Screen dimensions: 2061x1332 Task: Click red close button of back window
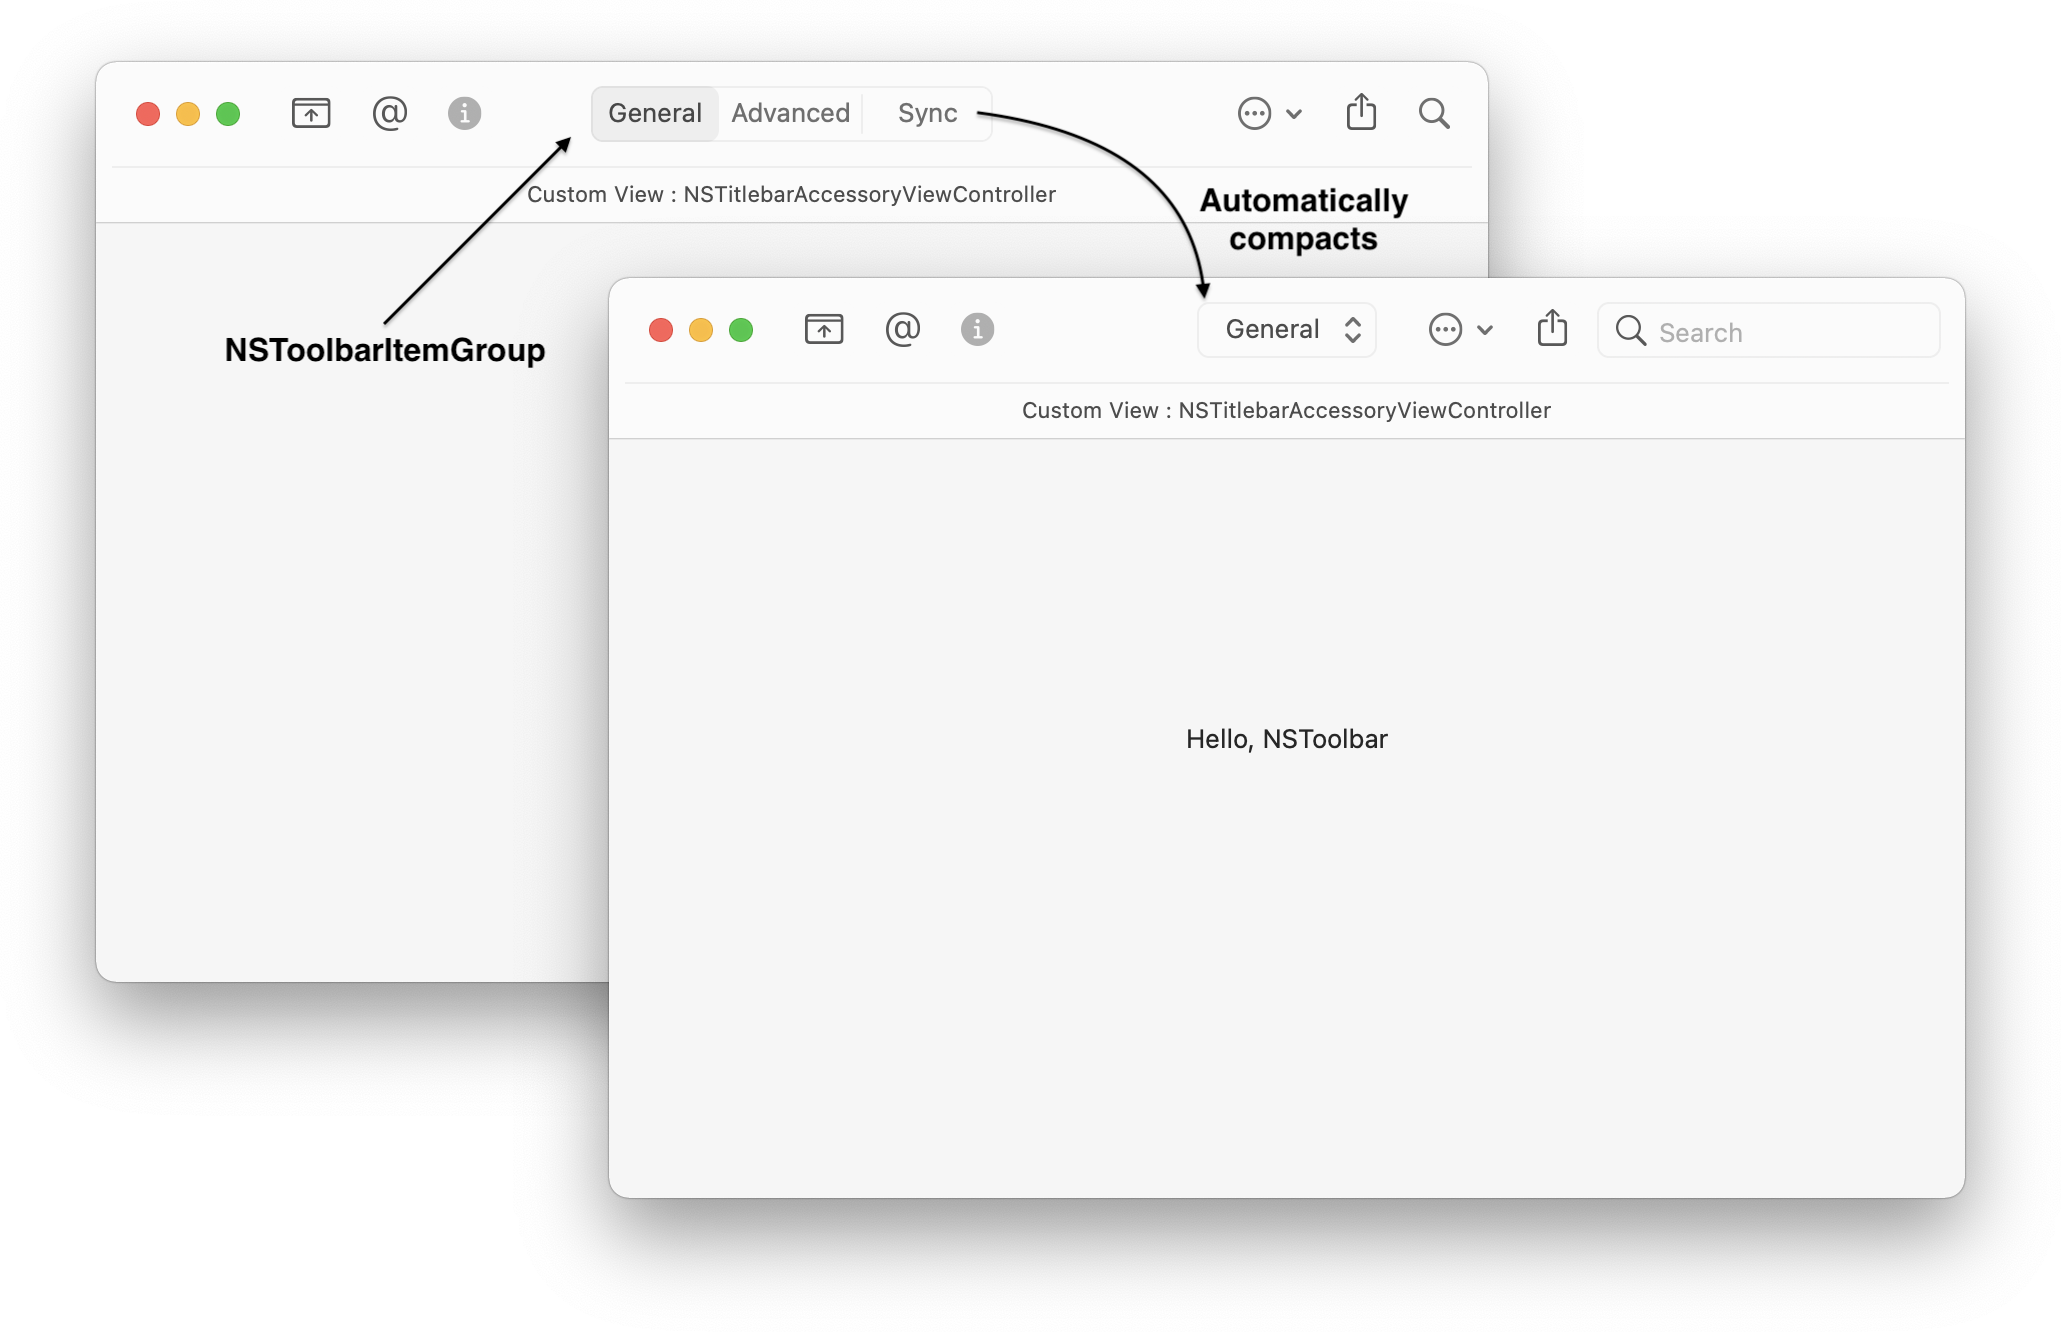(x=148, y=114)
